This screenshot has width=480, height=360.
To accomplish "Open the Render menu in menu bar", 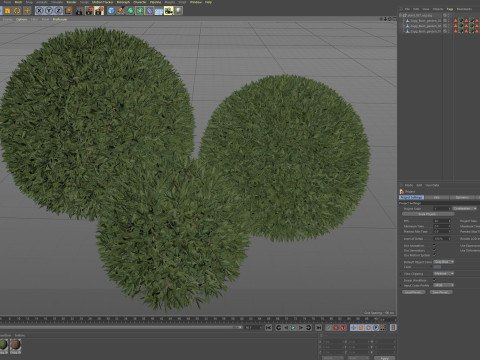I will point(71,2).
